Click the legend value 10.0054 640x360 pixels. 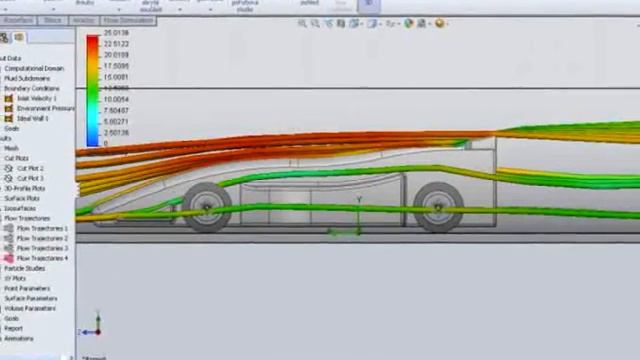click(116, 99)
